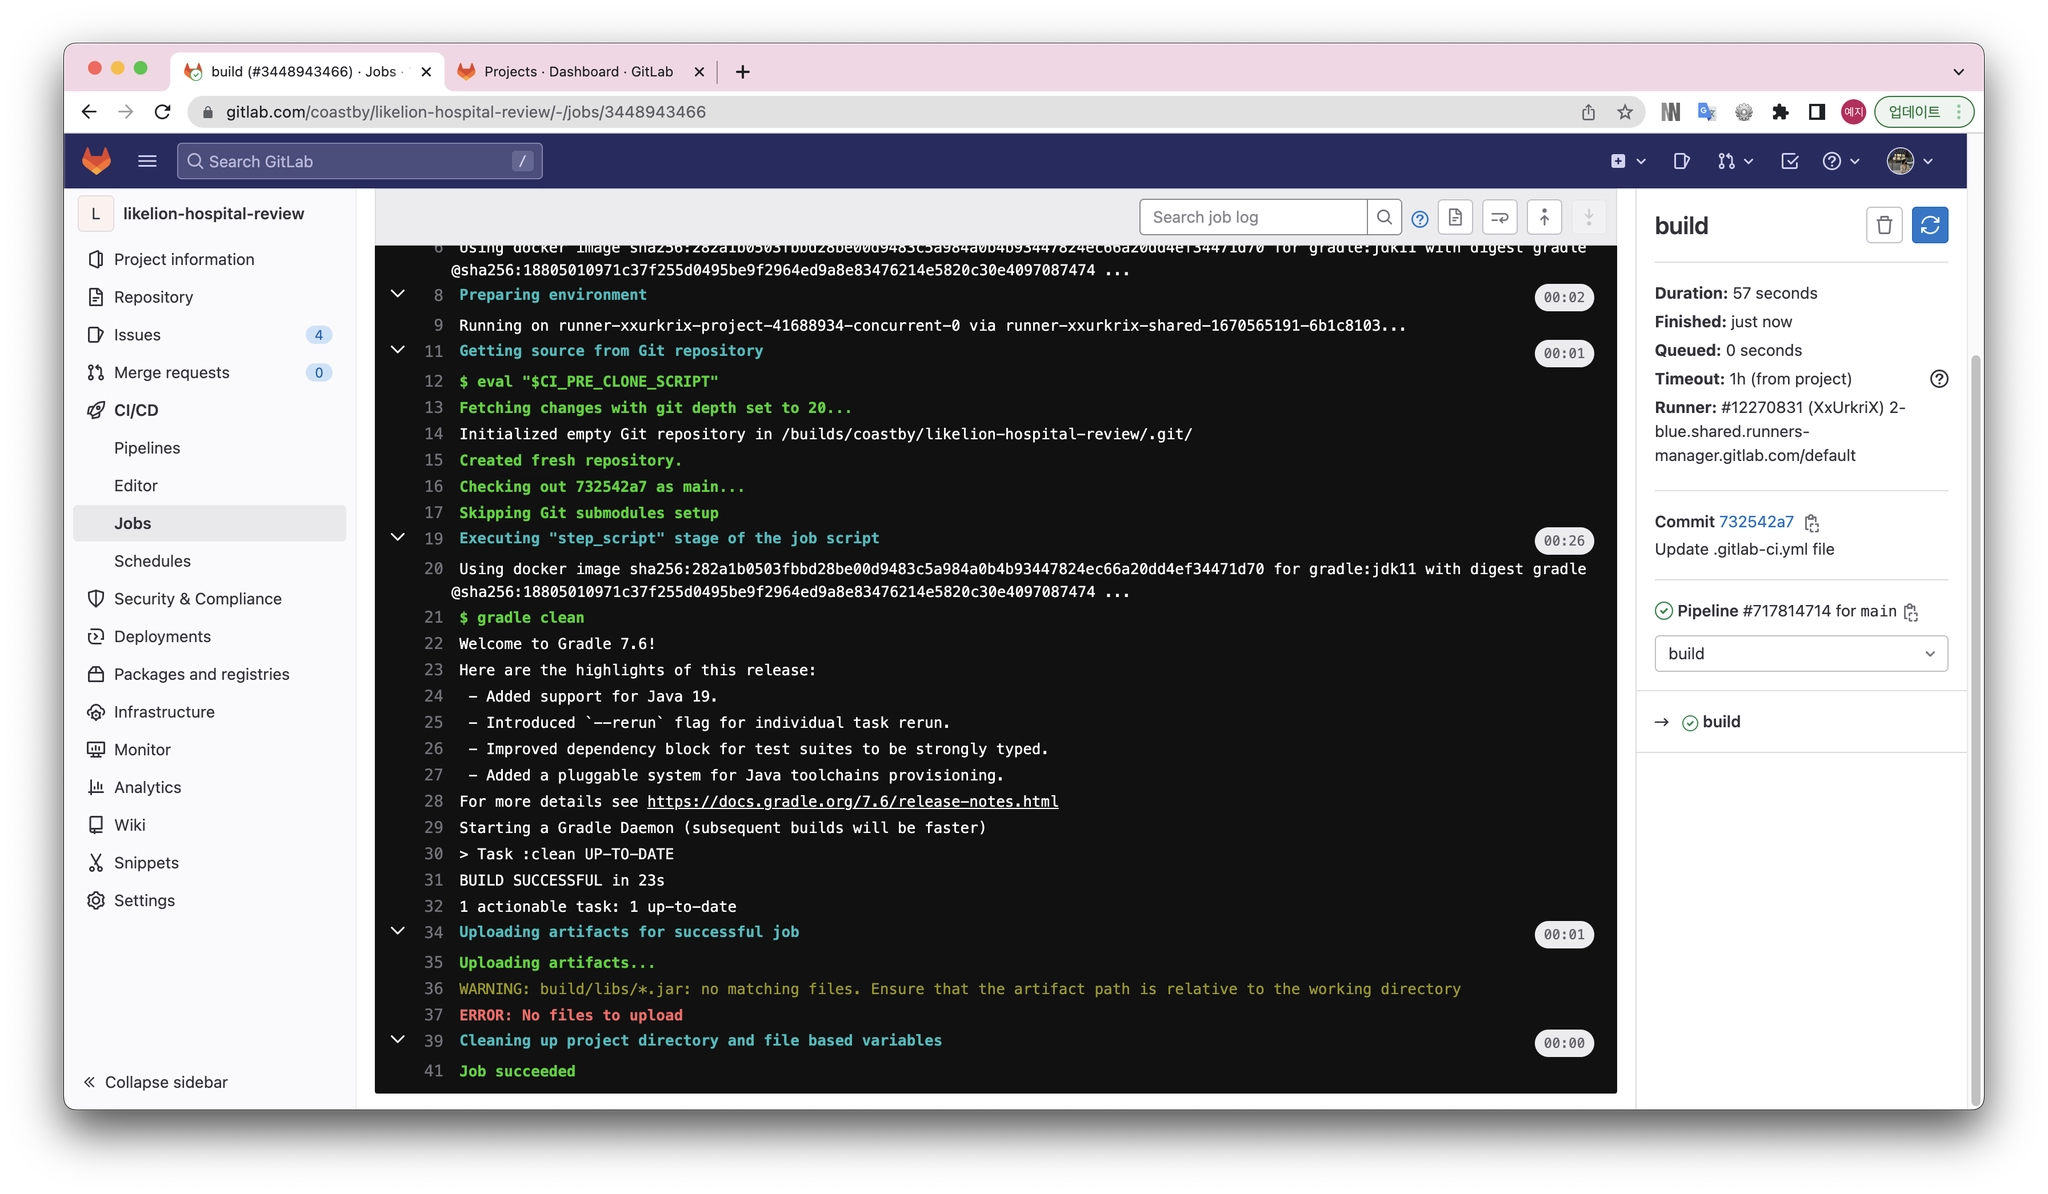Screen dimensions: 2048x1194
Task: Open the Merge requests dropdown in navbar
Action: click(1735, 161)
